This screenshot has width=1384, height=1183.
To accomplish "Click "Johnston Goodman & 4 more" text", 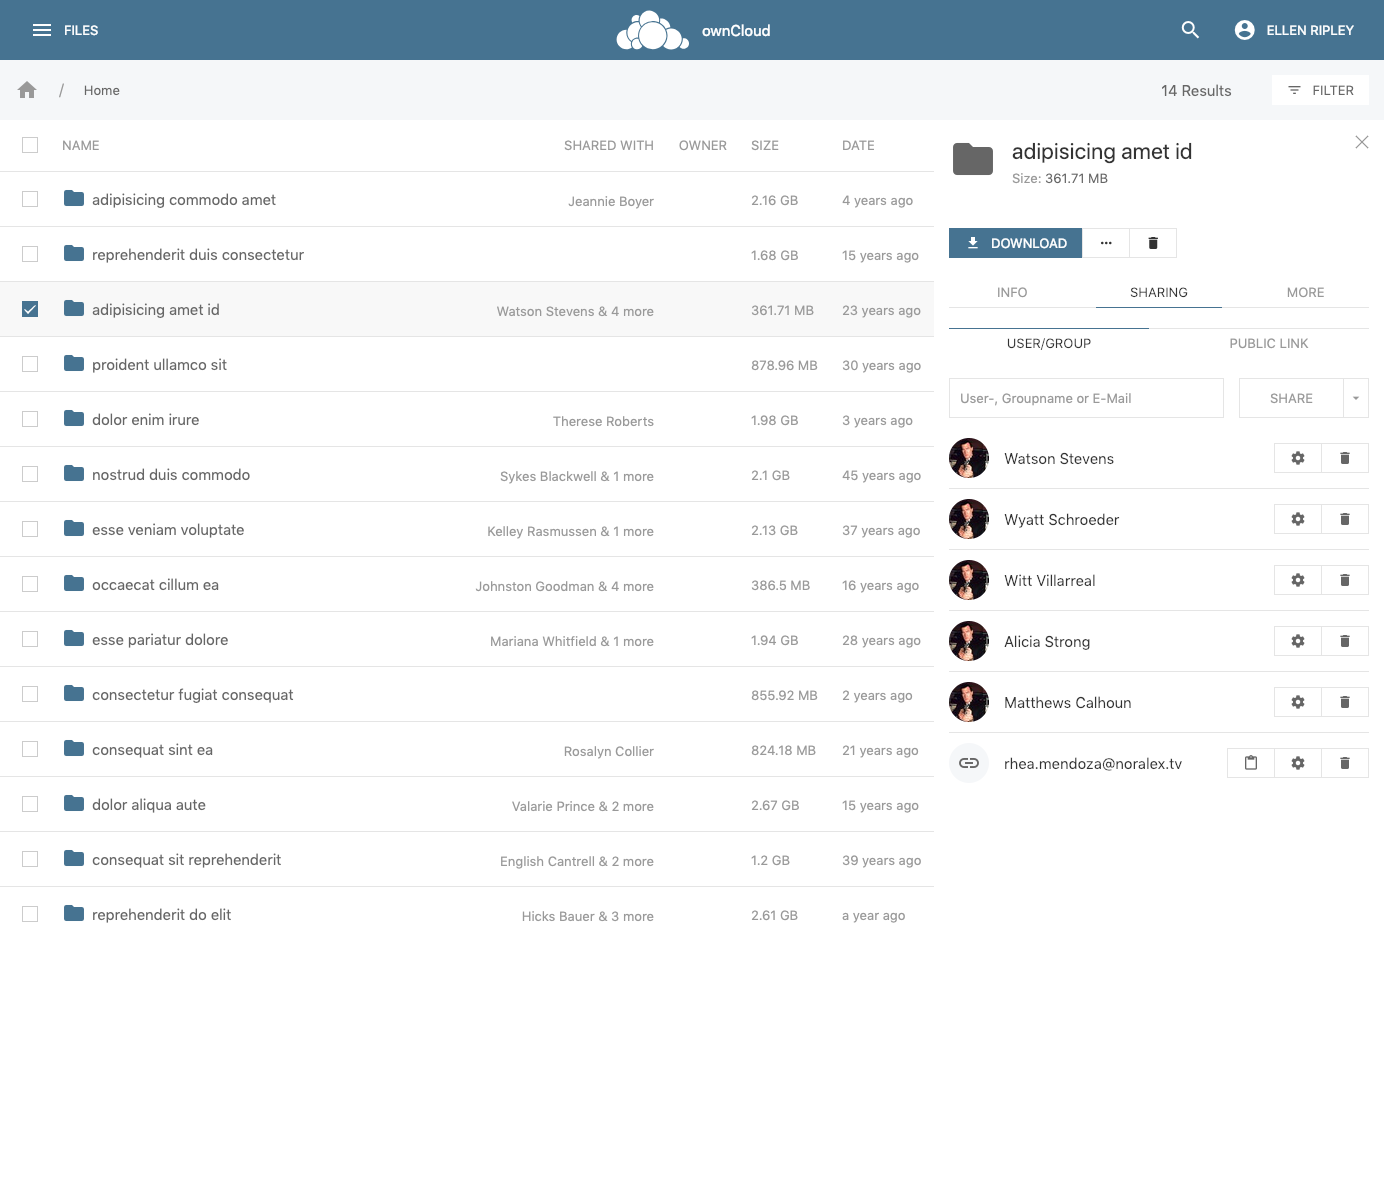I will coord(565,586).
